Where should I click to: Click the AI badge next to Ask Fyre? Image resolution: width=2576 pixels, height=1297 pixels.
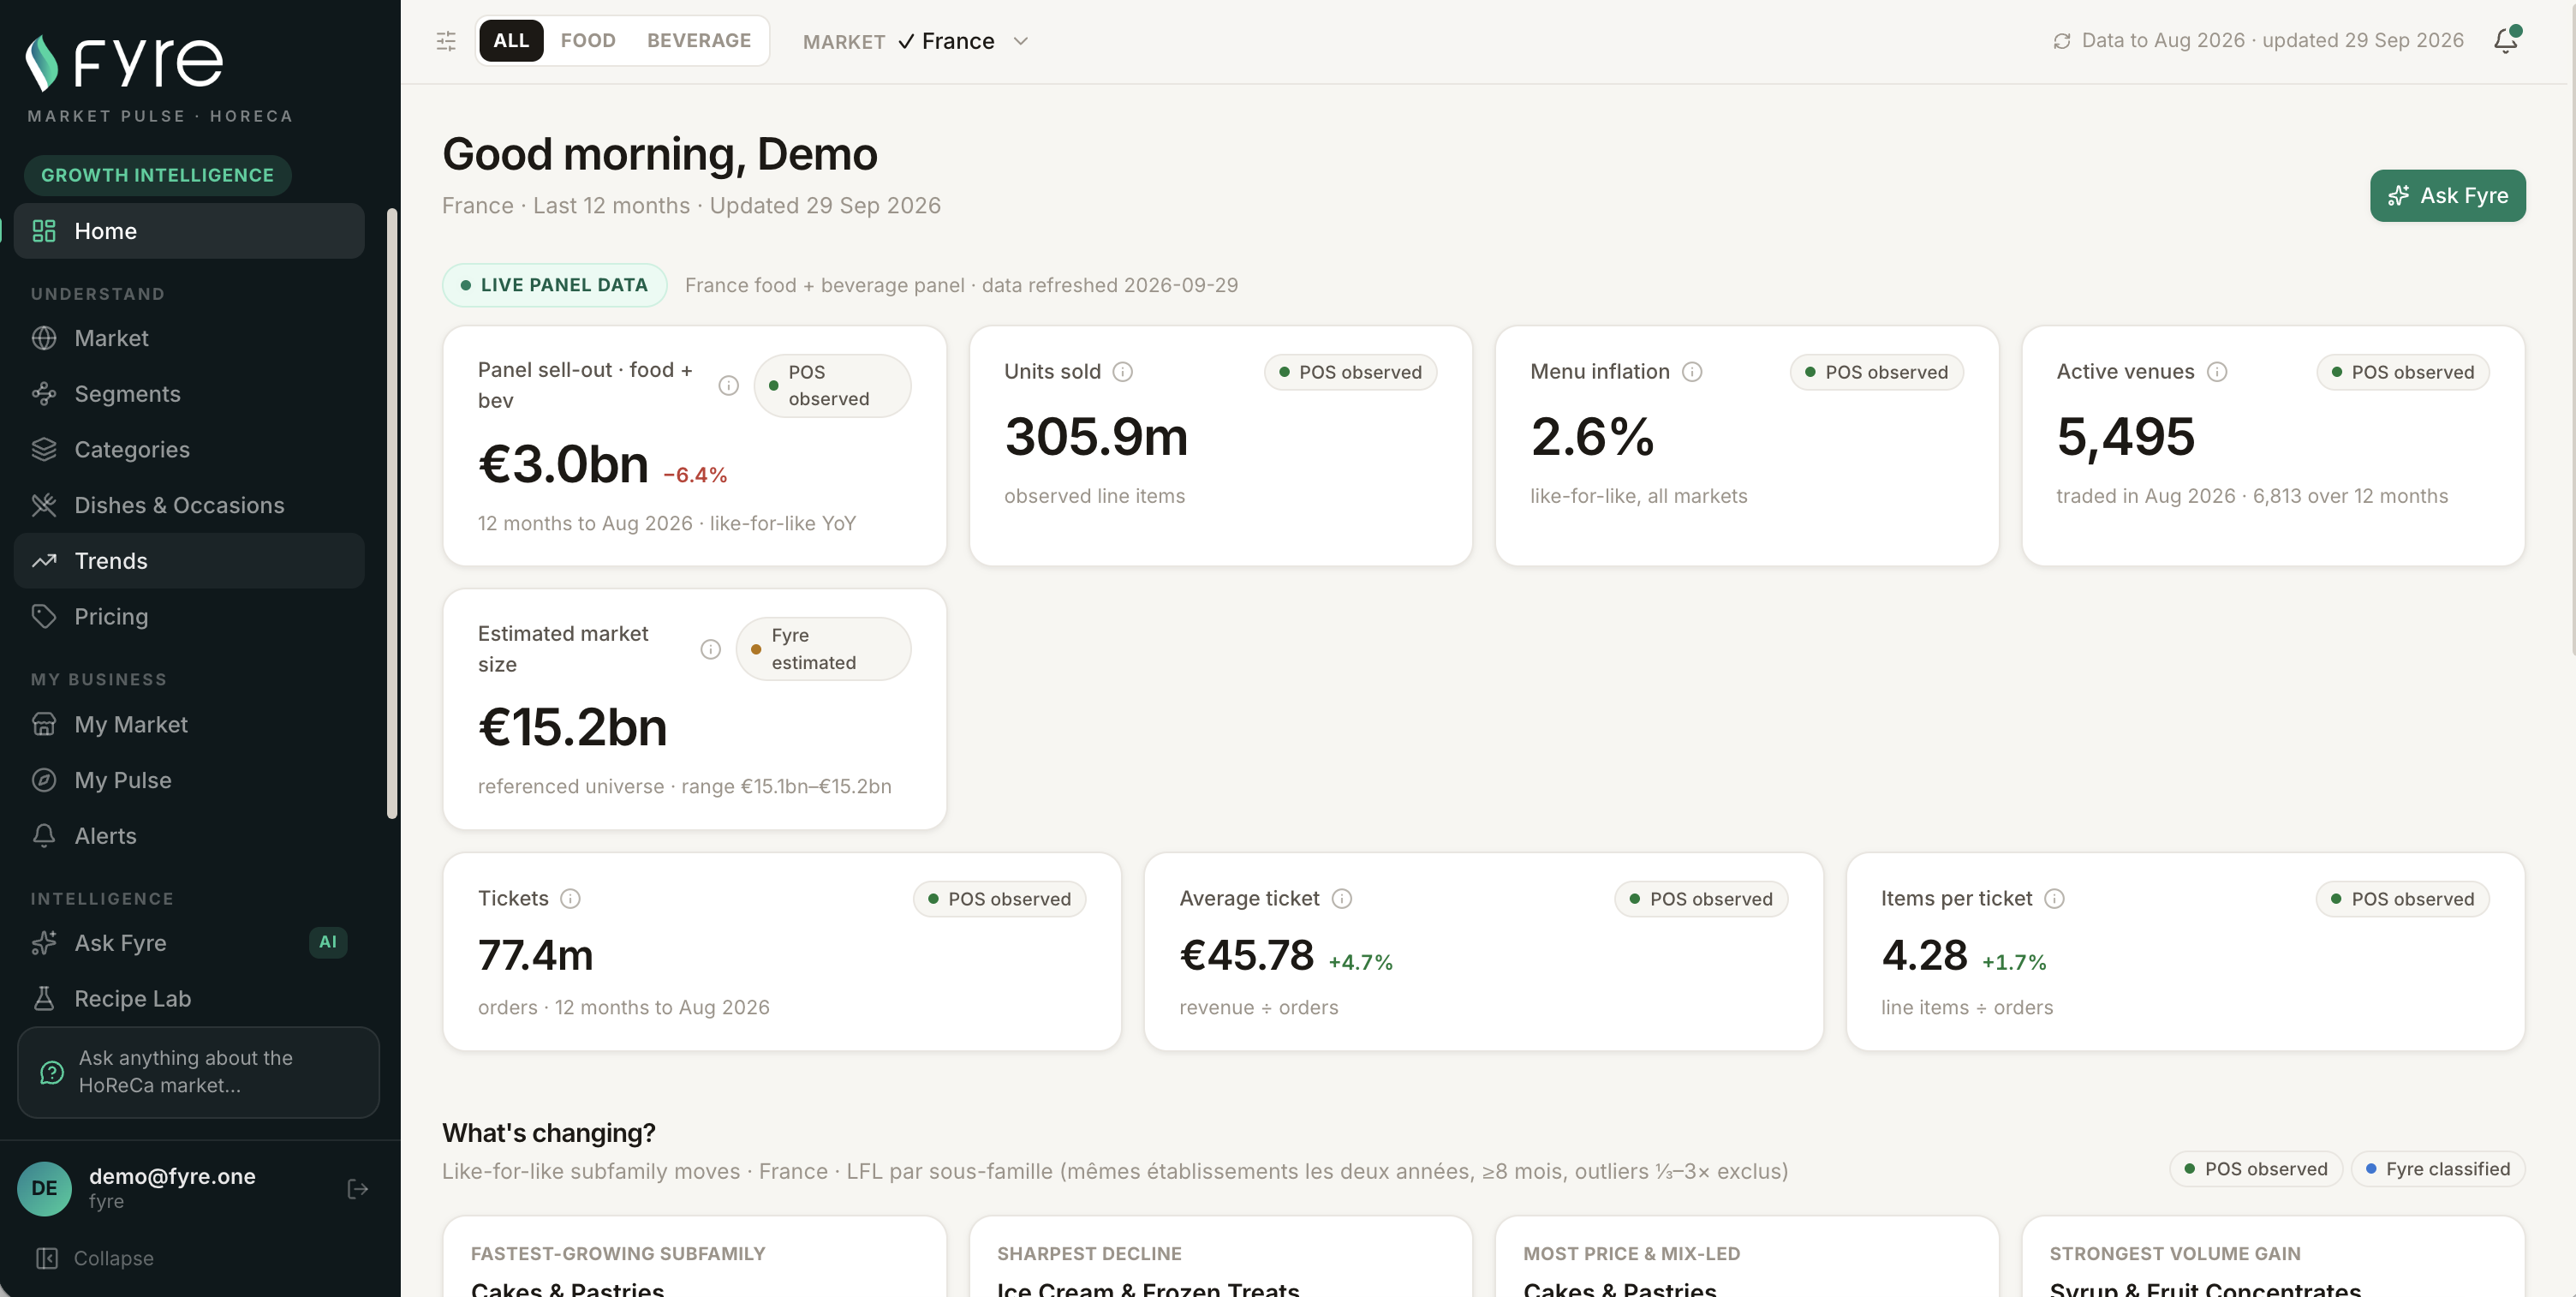(328, 942)
